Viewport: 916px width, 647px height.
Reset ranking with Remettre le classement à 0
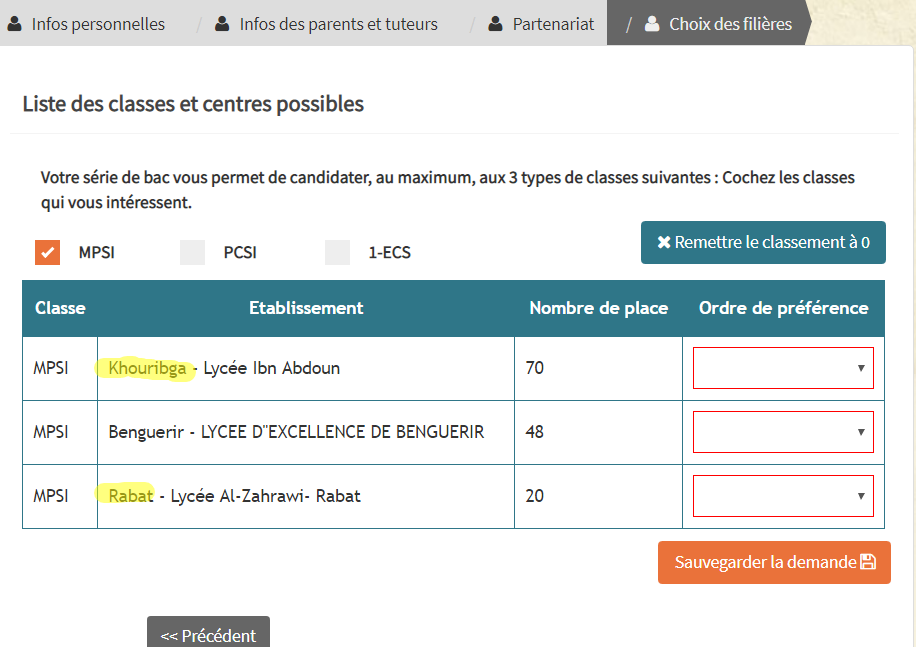pos(763,242)
